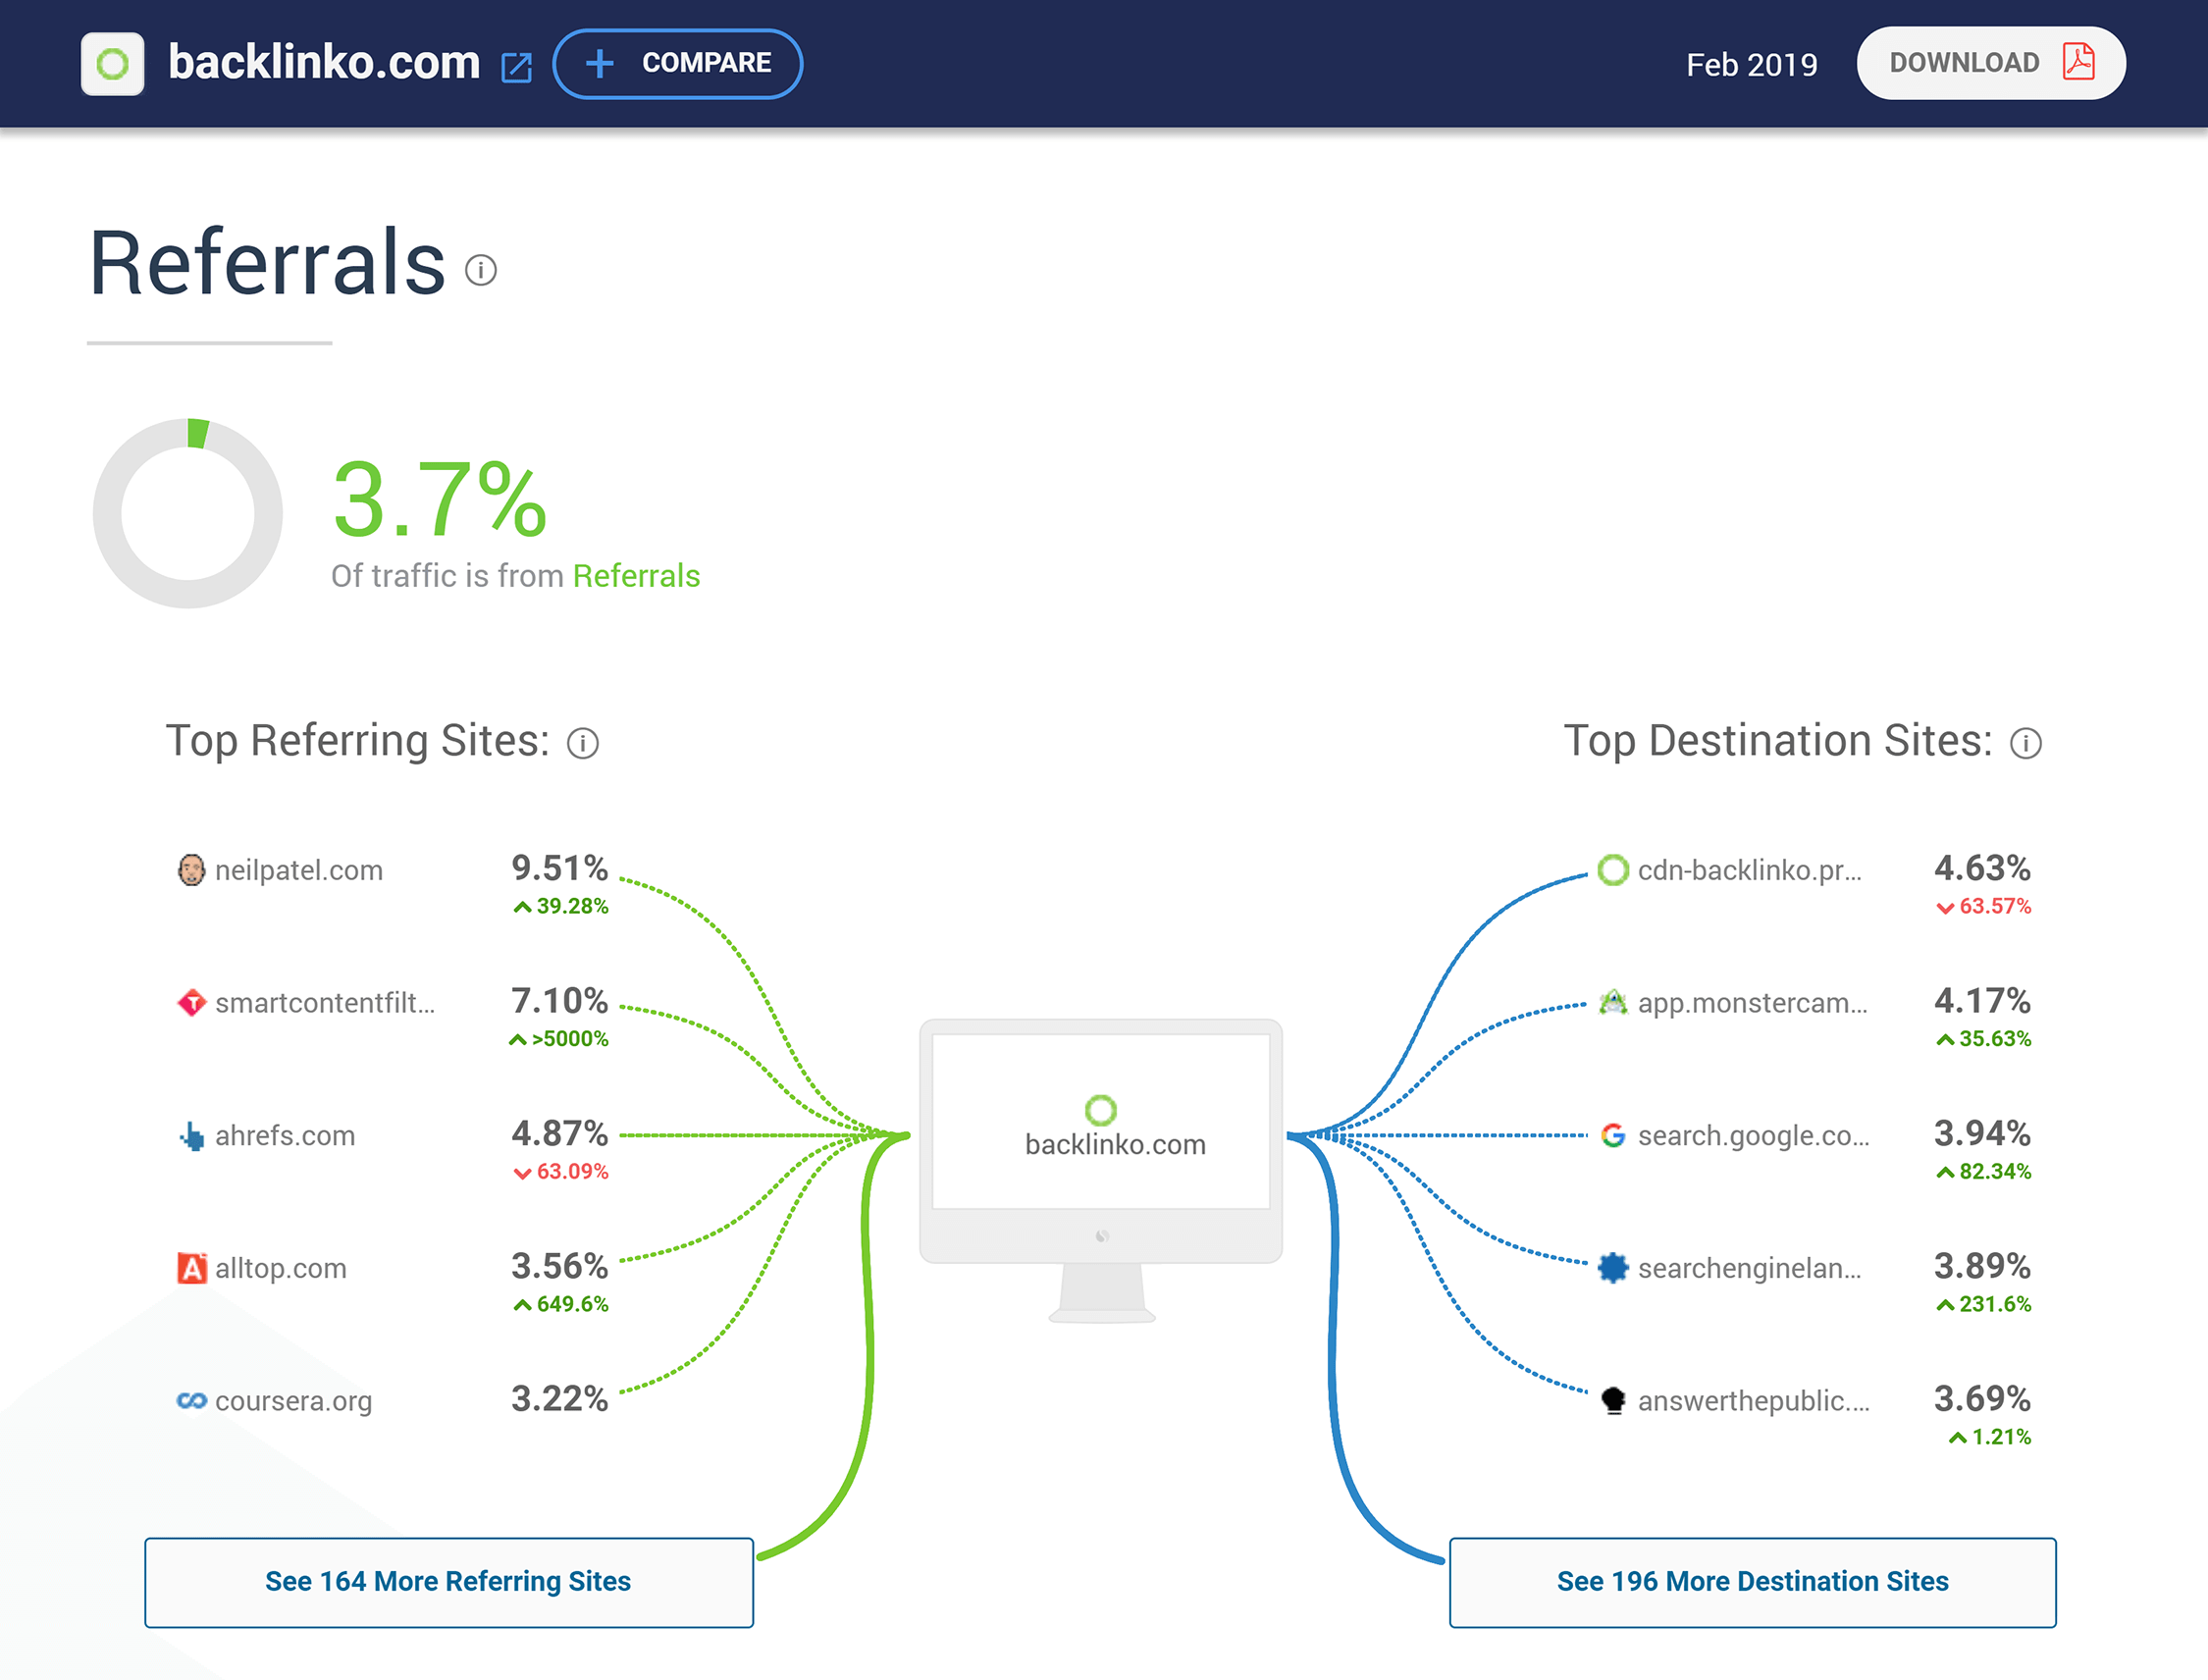Viewport: 2208px width, 1680px height.
Task: Click the plus icon in COMPARE
Action: coord(599,63)
